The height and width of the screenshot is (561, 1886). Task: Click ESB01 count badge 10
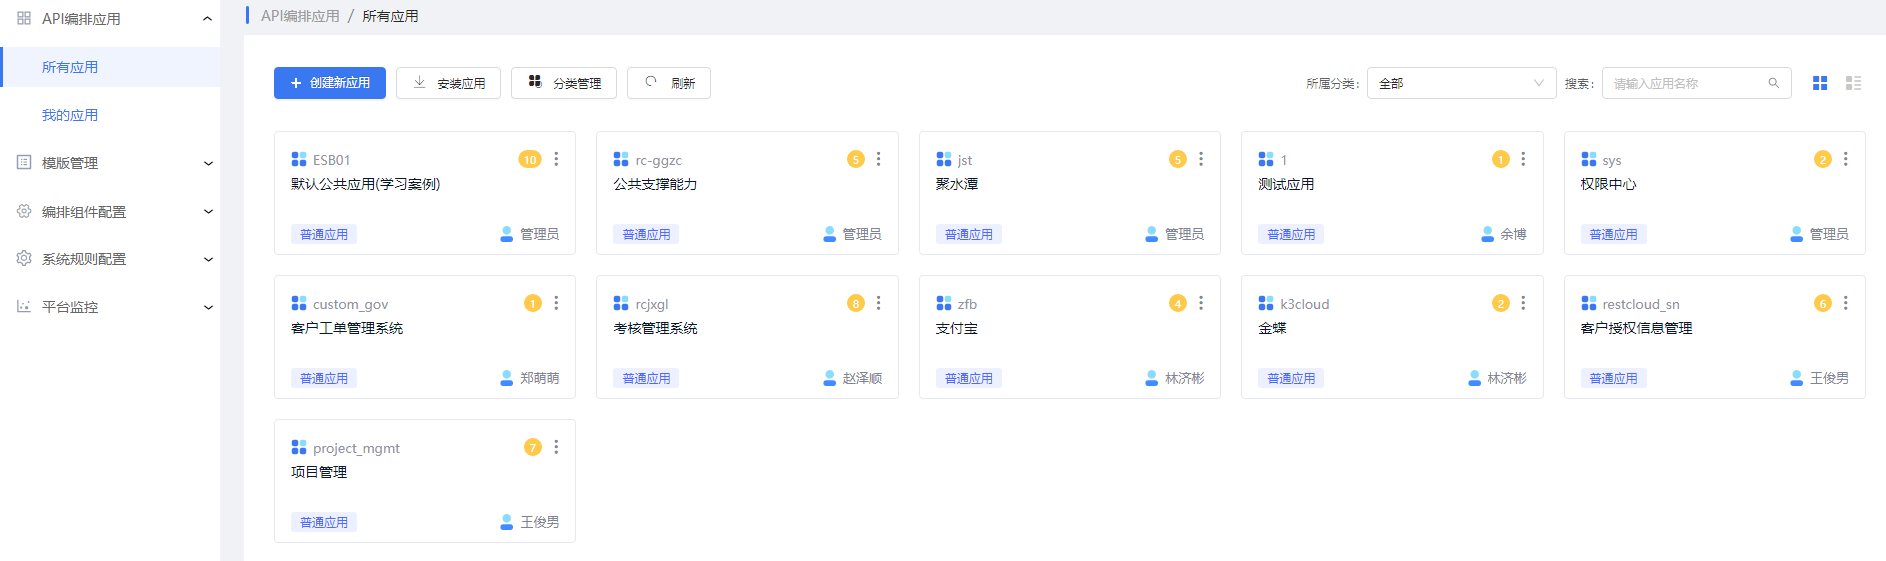(x=530, y=159)
